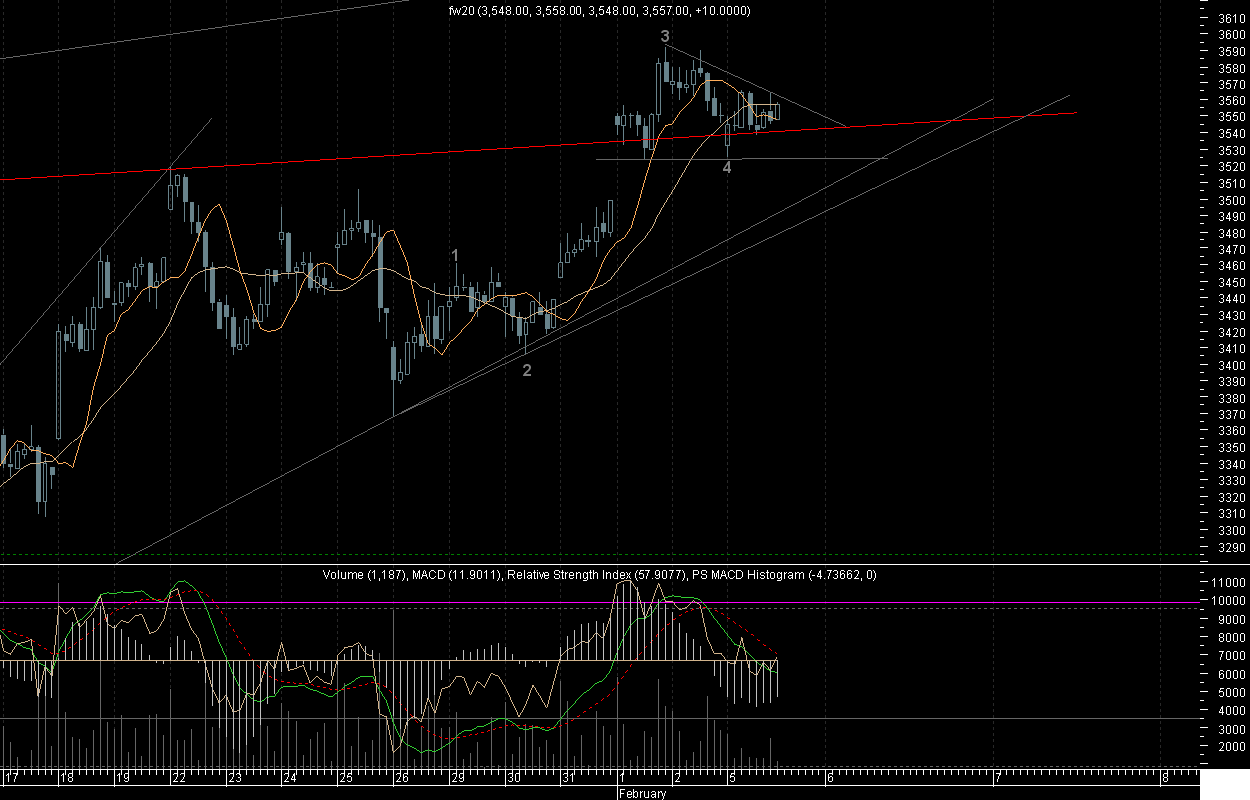Select the 3600 price axis label
The height and width of the screenshot is (800, 1250).
(1231, 34)
